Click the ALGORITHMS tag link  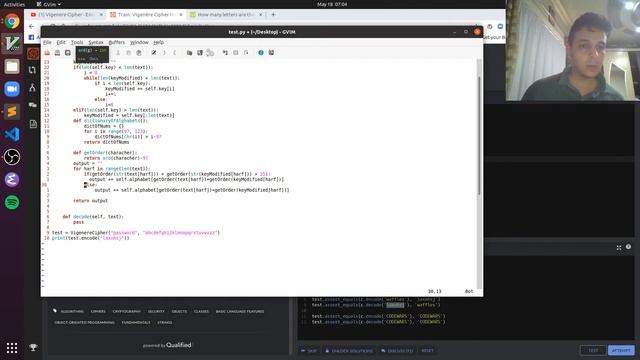click(x=72, y=311)
